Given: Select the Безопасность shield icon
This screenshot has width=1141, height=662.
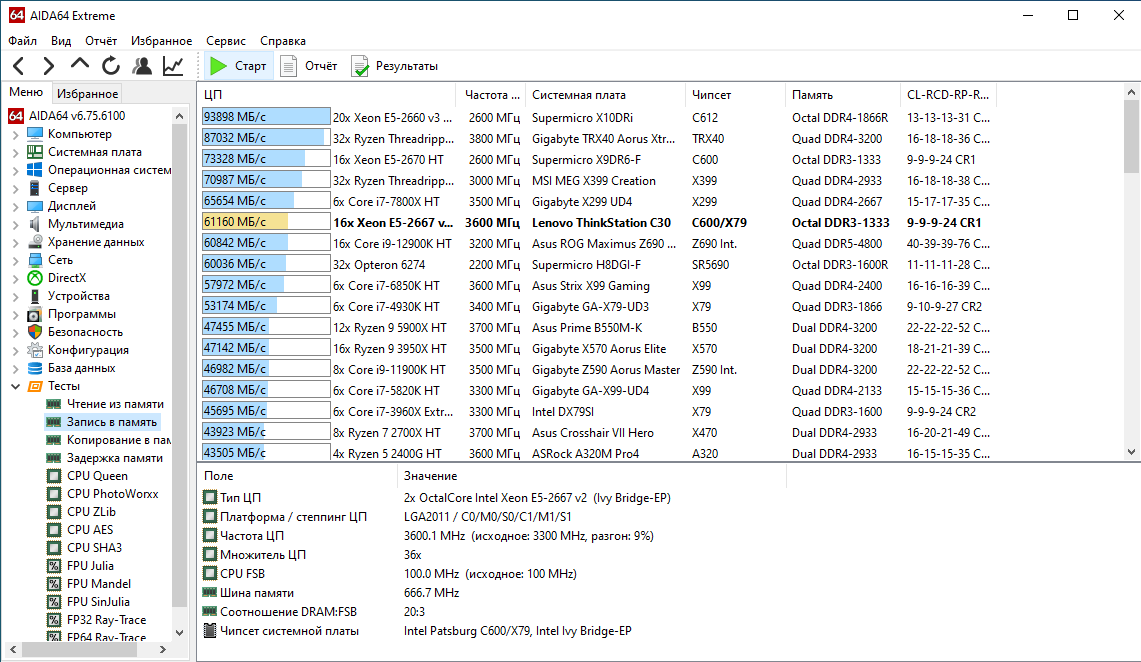Looking at the screenshot, I should point(35,332).
